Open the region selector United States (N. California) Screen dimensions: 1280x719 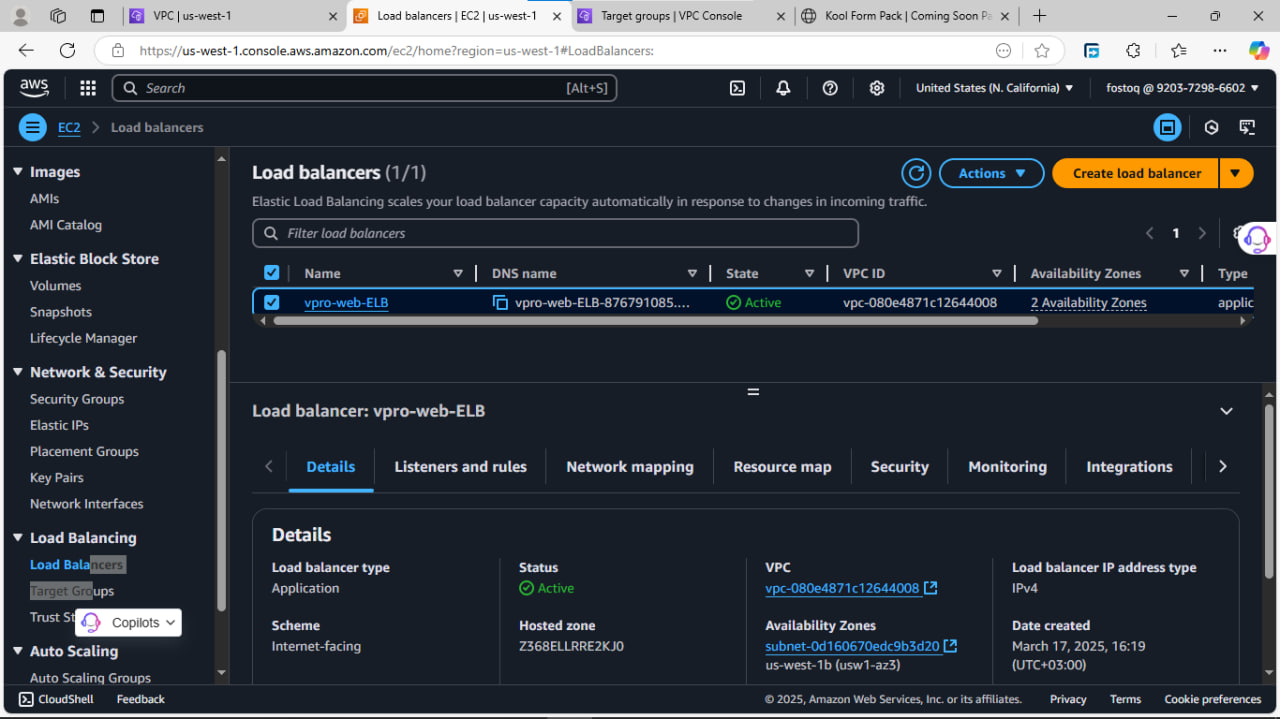pos(994,88)
